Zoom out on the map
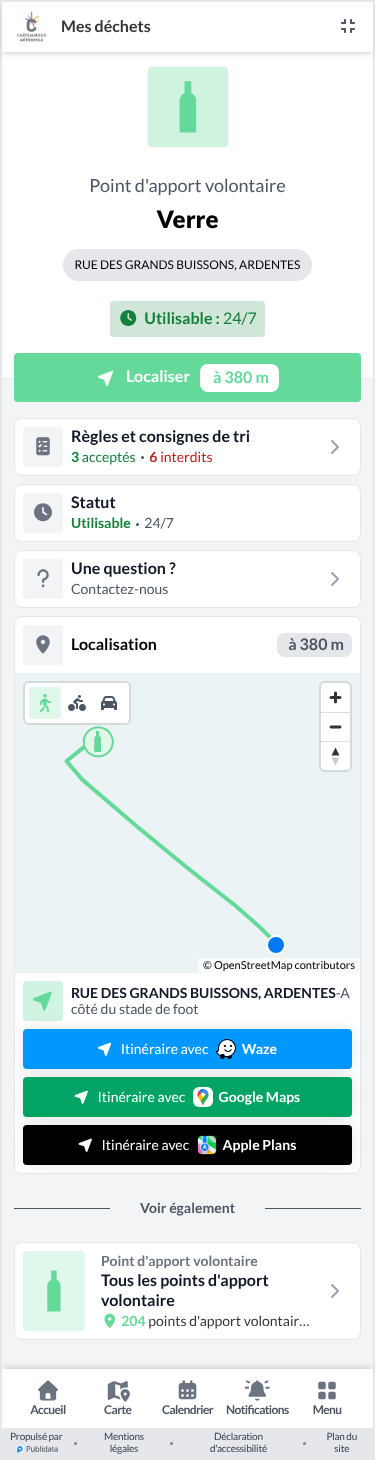375x1460 pixels. 335,727
